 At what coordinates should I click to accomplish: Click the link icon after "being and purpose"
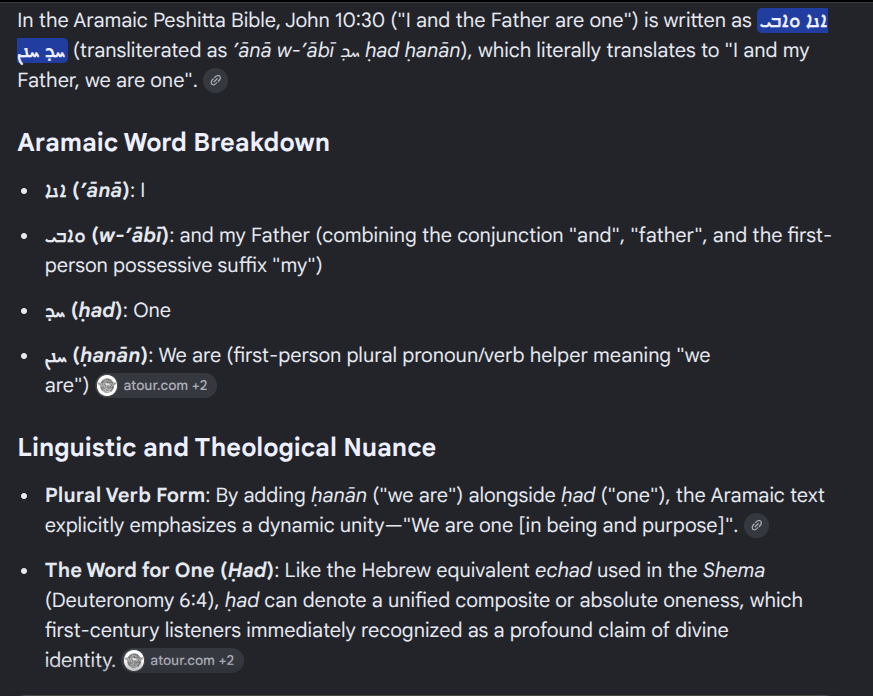pyautogui.click(x=757, y=526)
